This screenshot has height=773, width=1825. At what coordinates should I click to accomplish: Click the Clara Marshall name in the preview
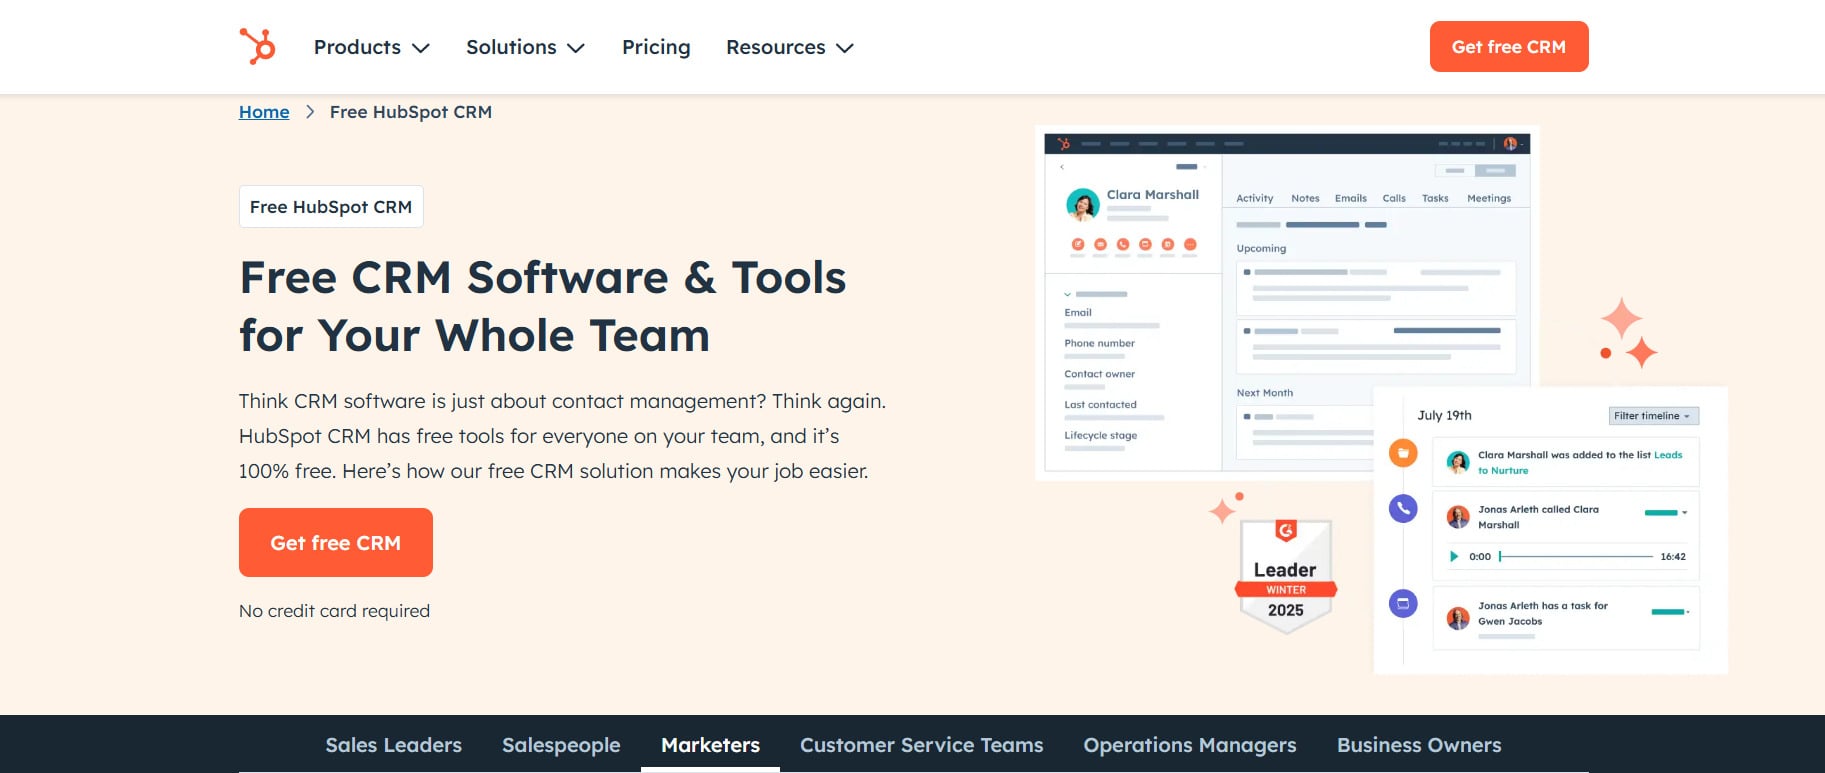1153,195
